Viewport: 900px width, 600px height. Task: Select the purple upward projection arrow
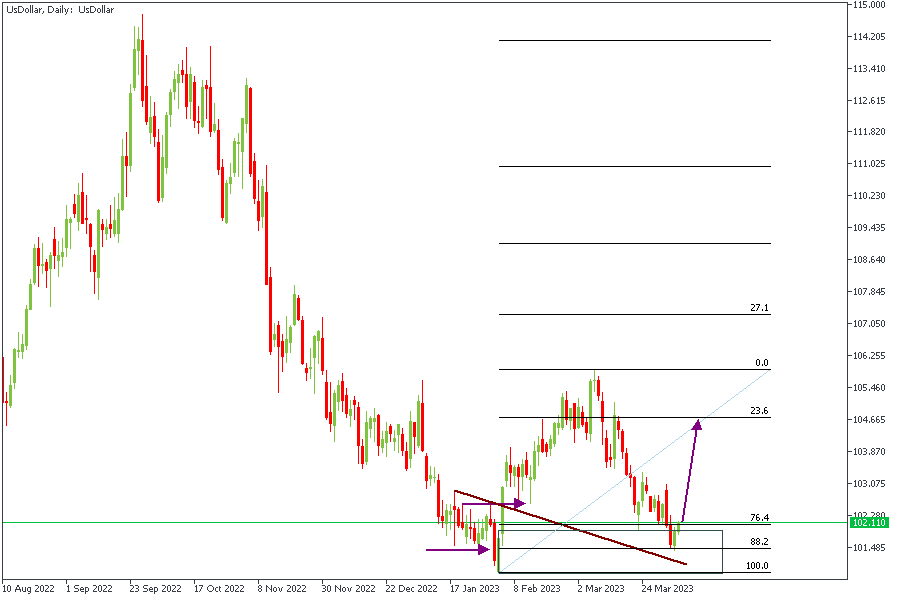point(690,470)
